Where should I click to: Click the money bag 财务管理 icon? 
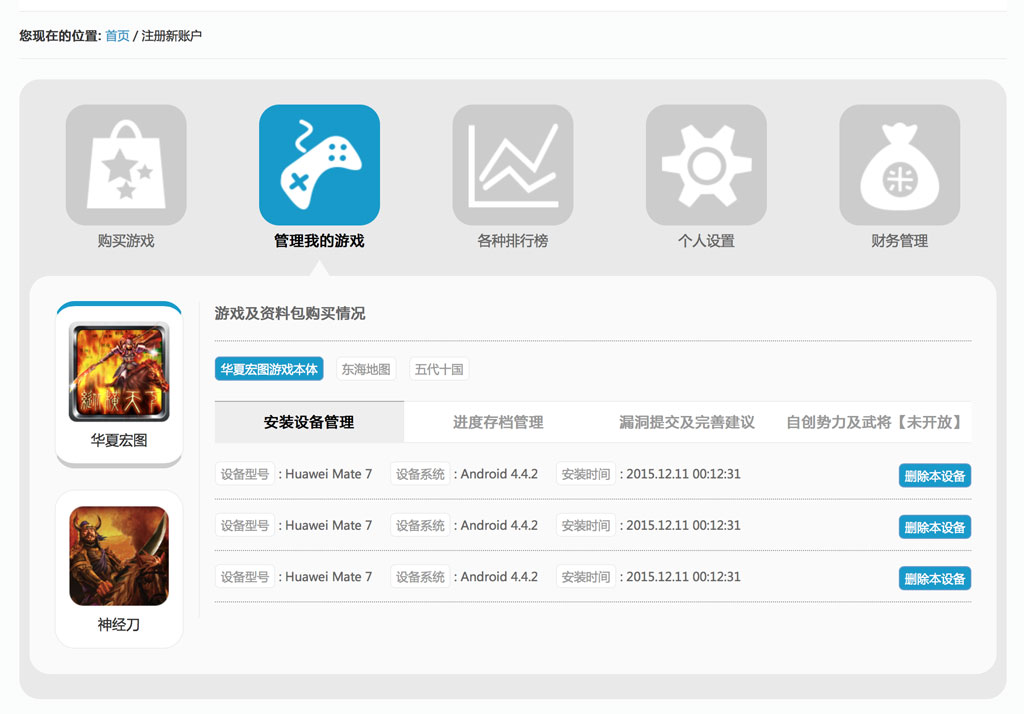coord(899,165)
